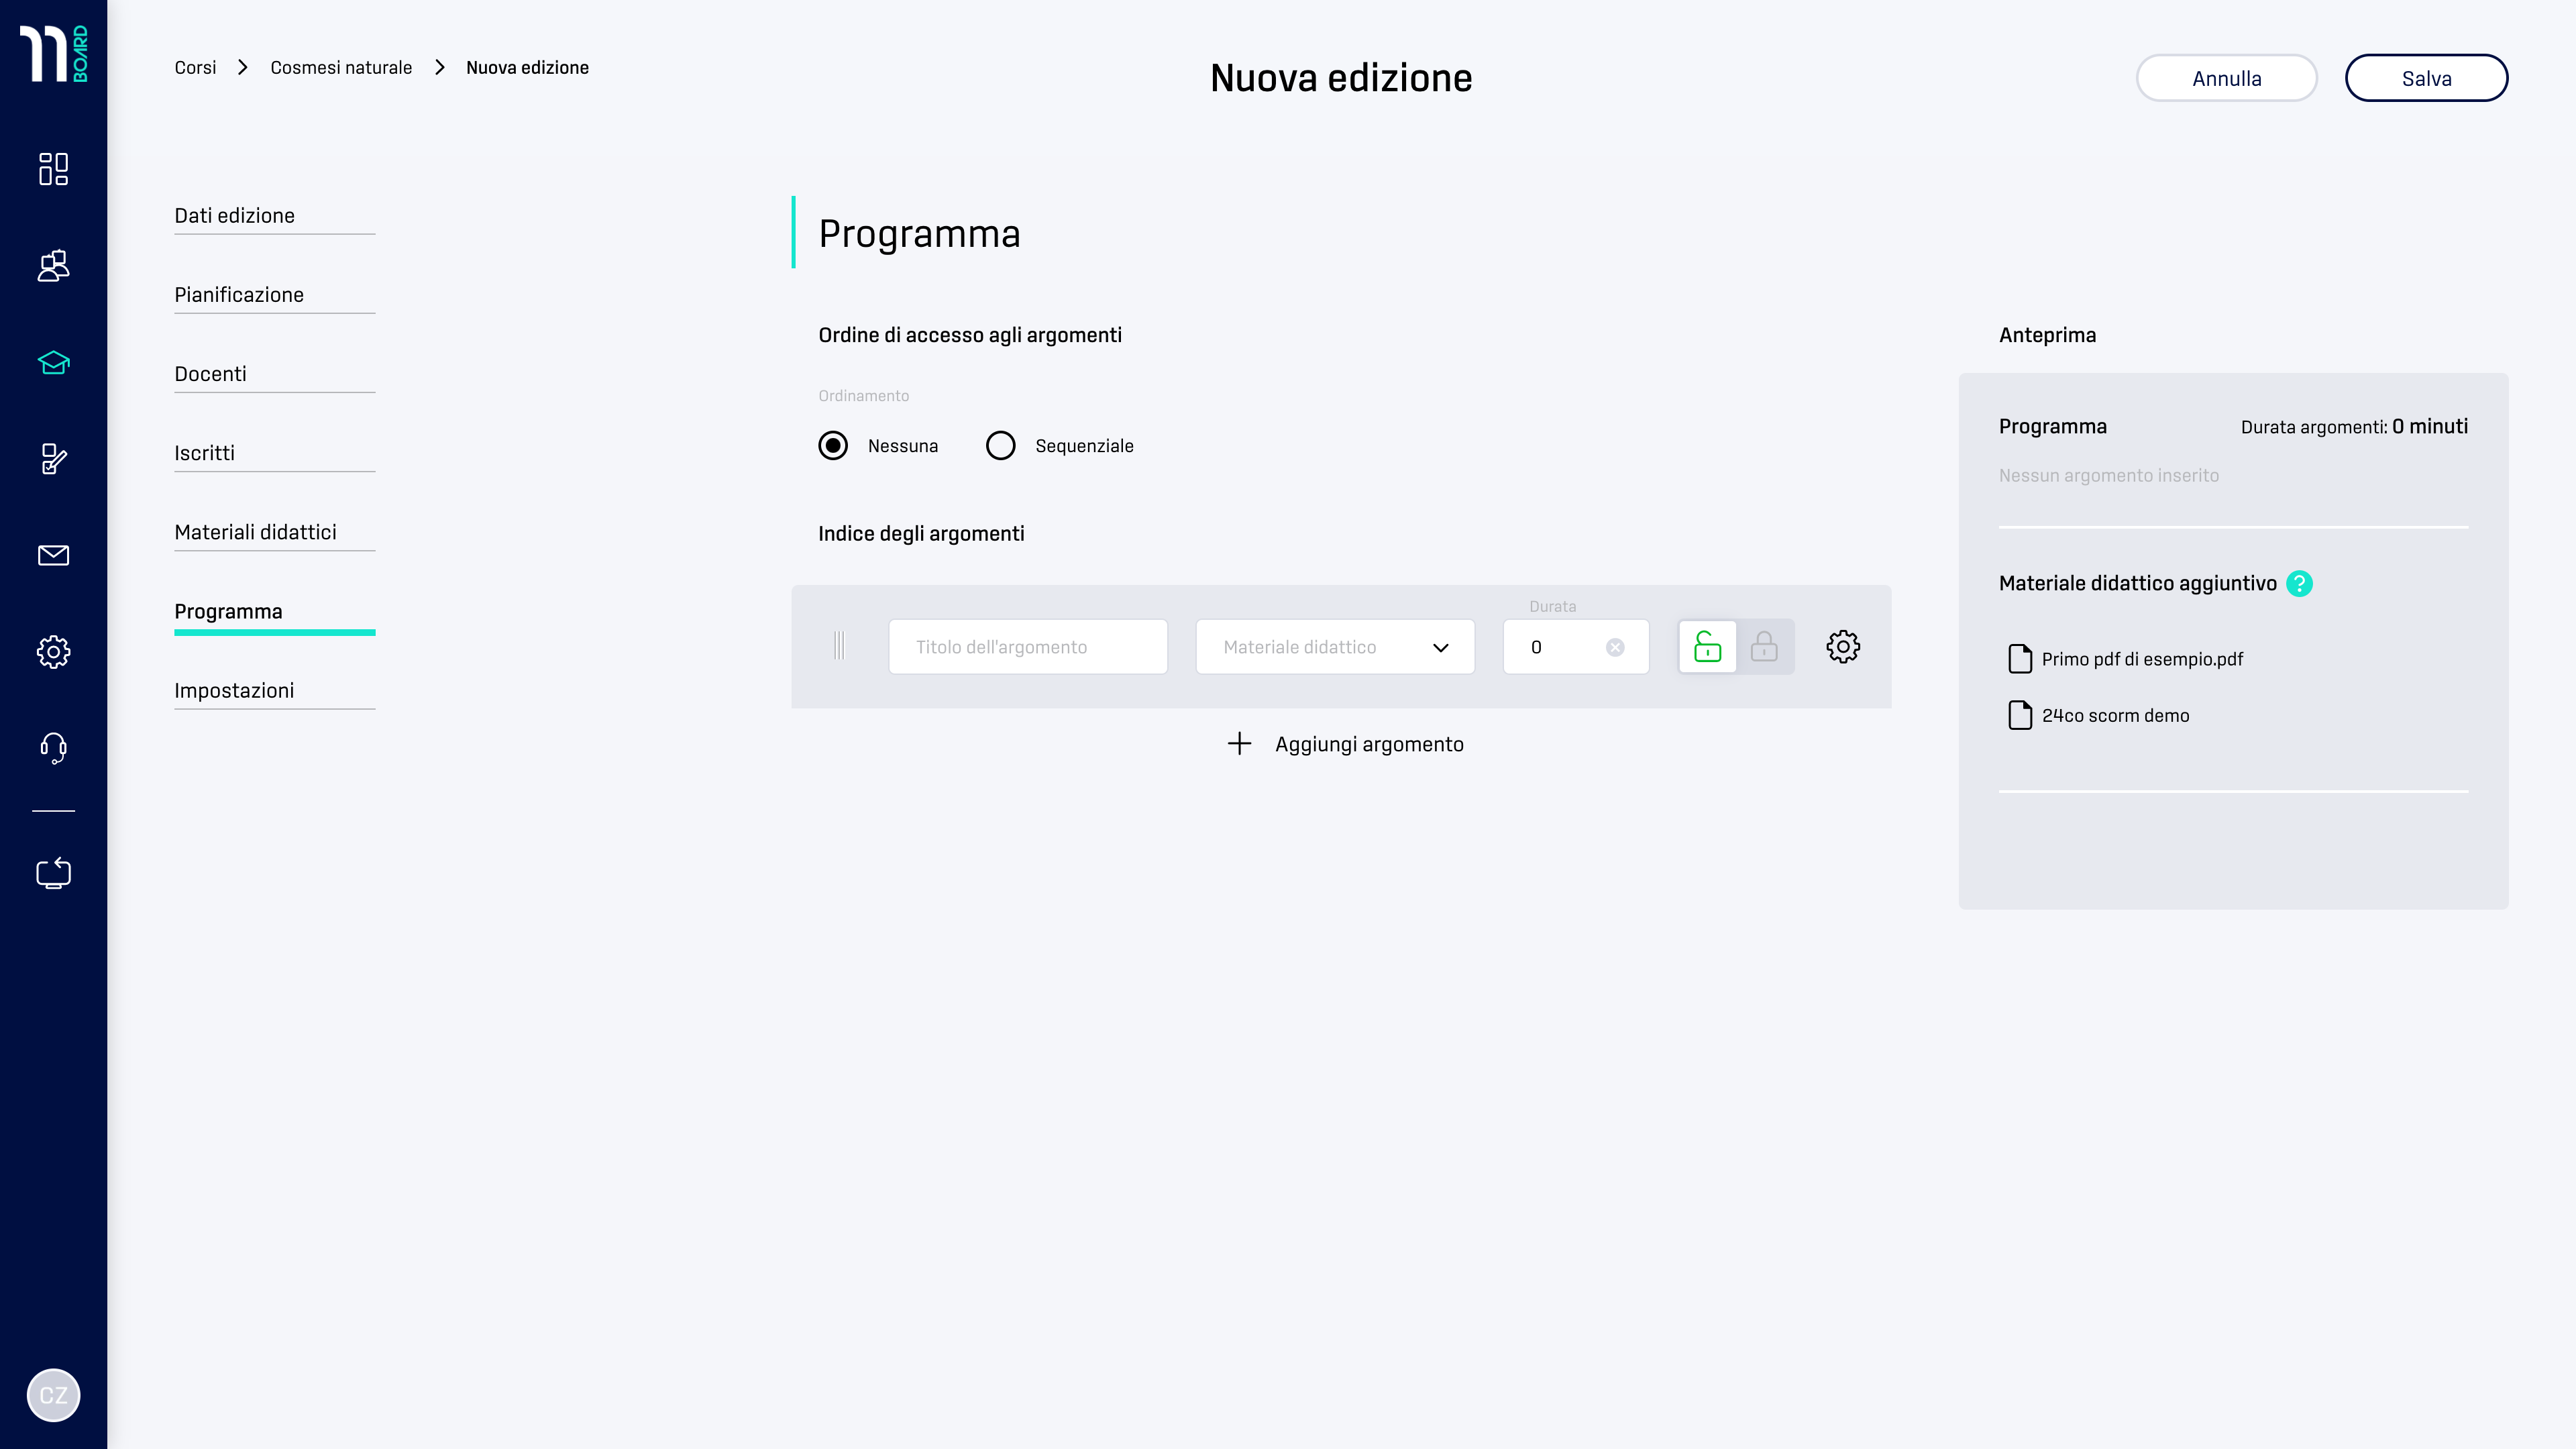Open Primo pdf di esempio.pdf in preview
The height and width of the screenshot is (1449, 2576).
(x=2142, y=659)
